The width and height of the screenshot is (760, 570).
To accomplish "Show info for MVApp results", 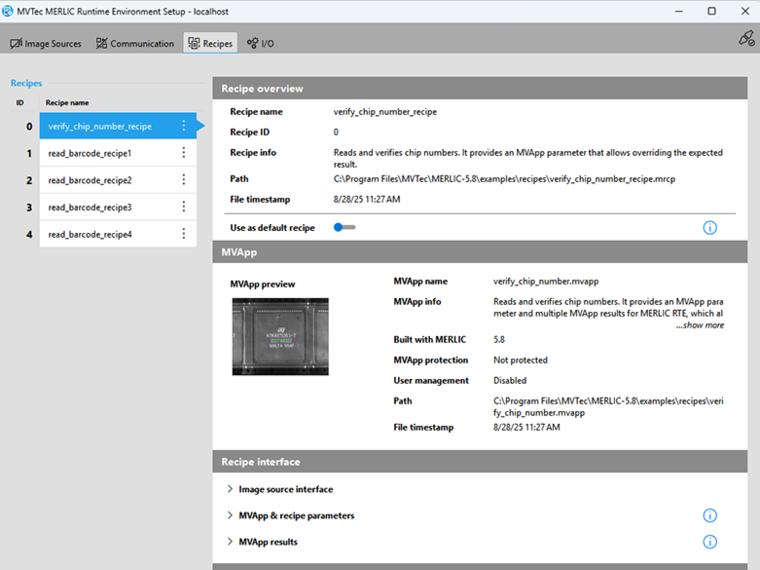I will click(710, 542).
